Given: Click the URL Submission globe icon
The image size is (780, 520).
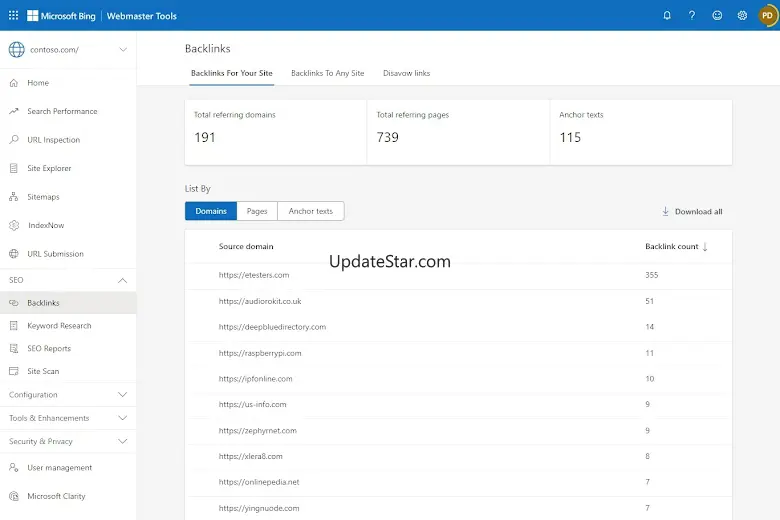Looking at the screenshot, I should 14,254.
